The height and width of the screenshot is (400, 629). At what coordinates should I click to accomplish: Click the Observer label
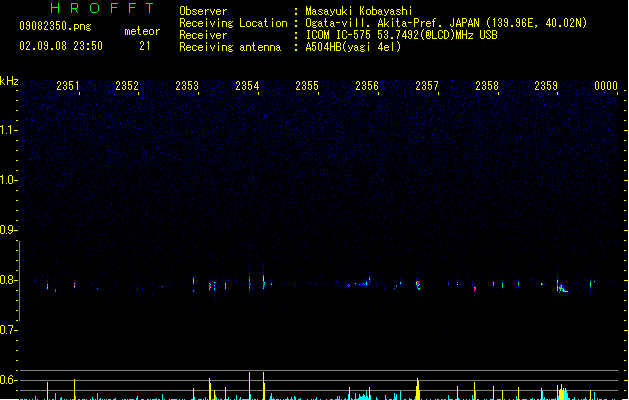click(x=203, y=11)
